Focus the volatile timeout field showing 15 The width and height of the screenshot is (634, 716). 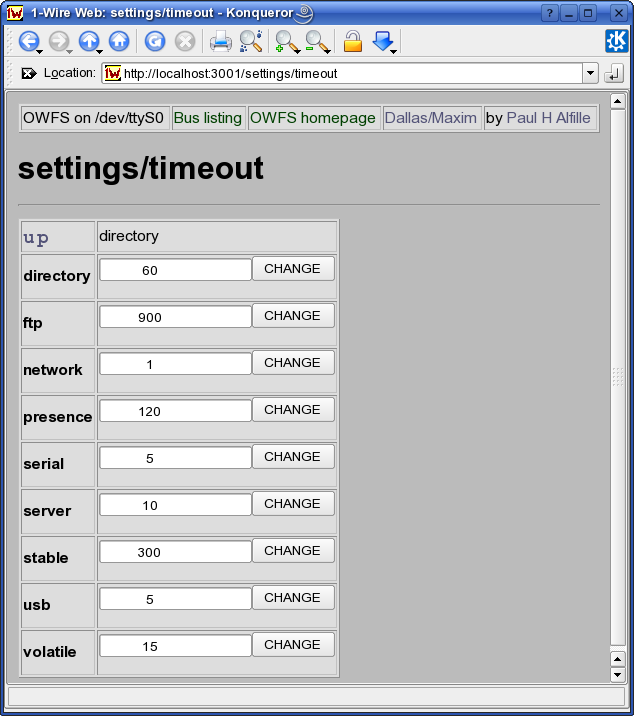tap(175, 646)
